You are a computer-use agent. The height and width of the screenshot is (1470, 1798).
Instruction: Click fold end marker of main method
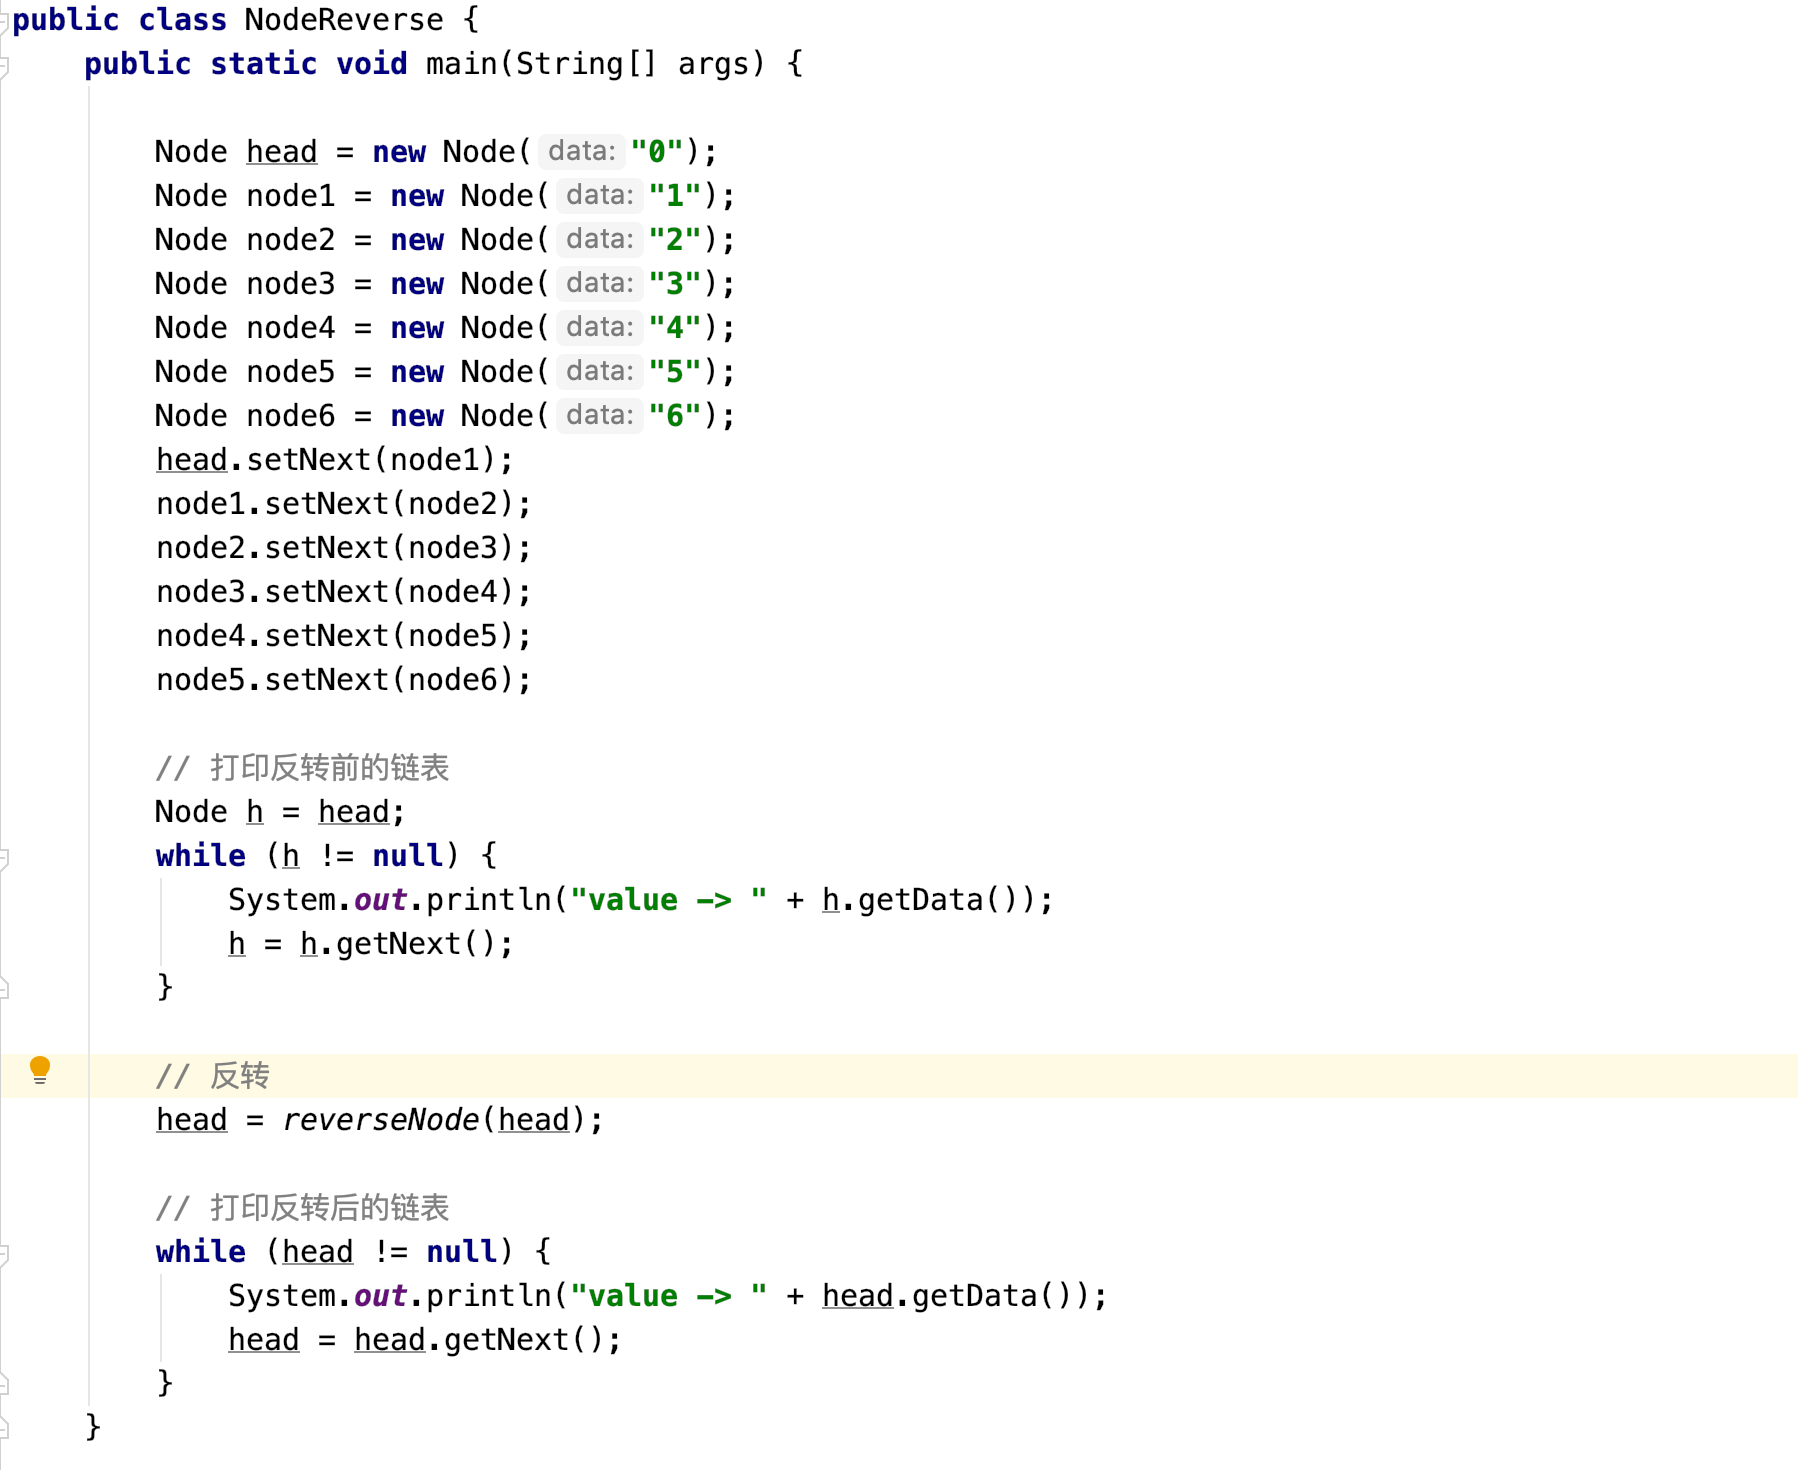(x=4, y=1428)
